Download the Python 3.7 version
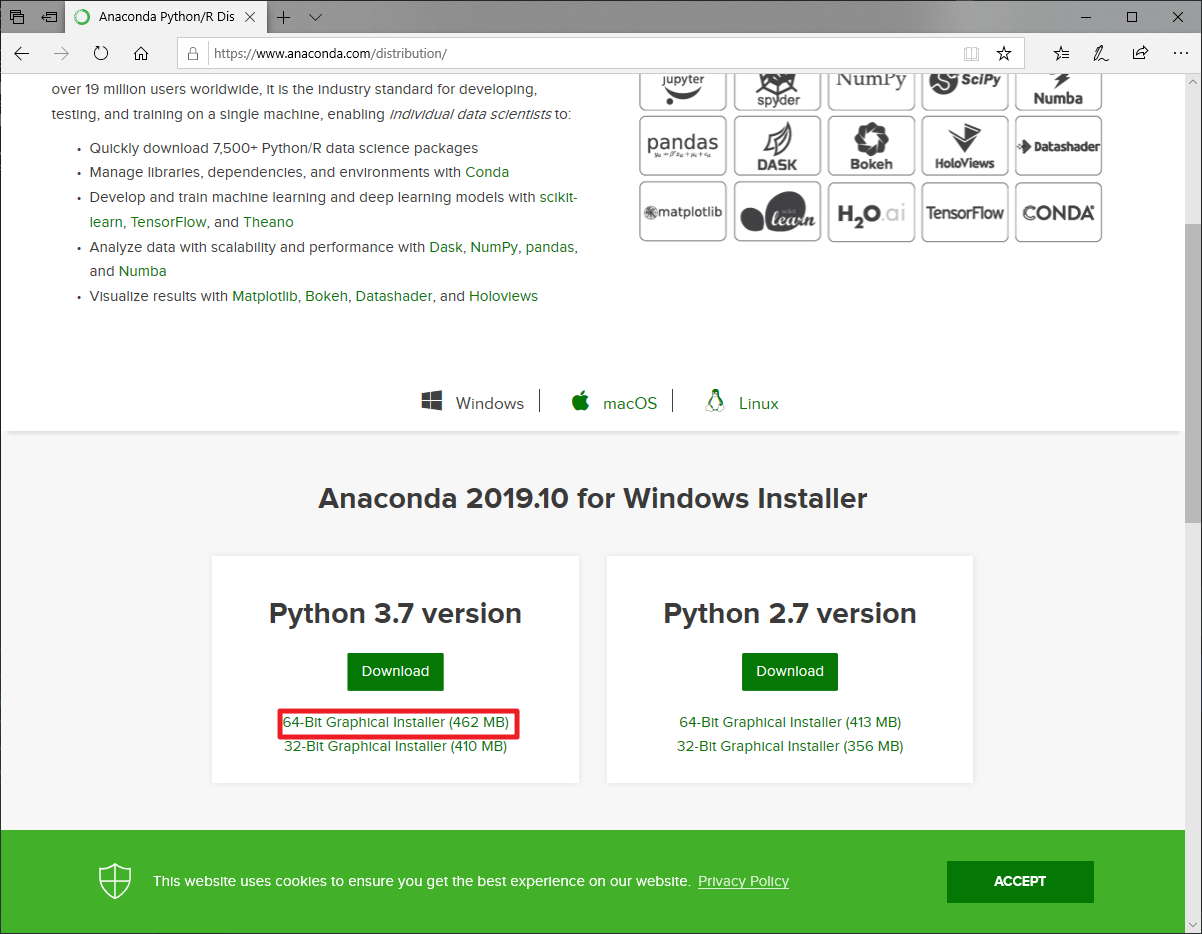Screen dimensions: 1202x934 coord(395,671)
